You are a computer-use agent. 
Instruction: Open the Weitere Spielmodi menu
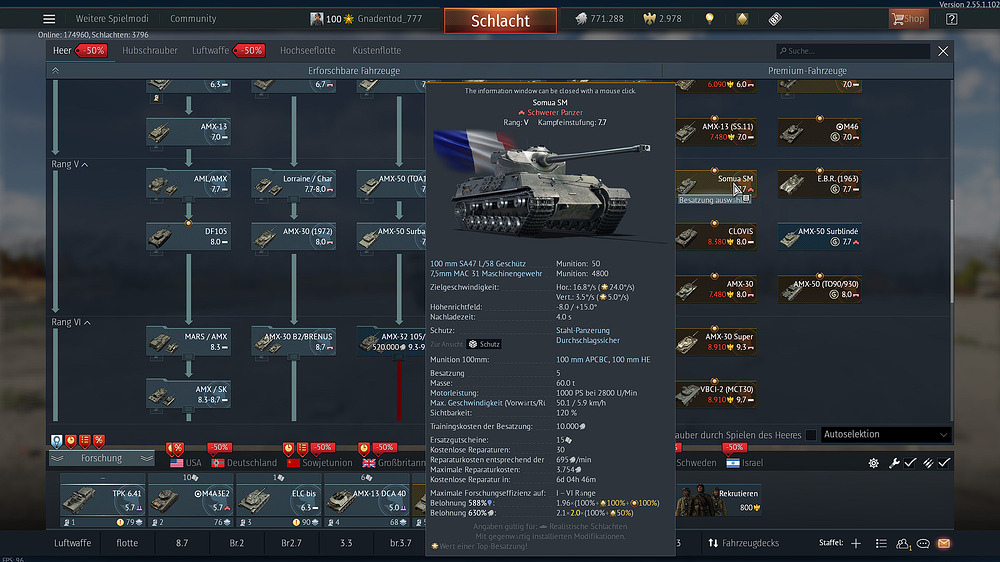point(112,18)
